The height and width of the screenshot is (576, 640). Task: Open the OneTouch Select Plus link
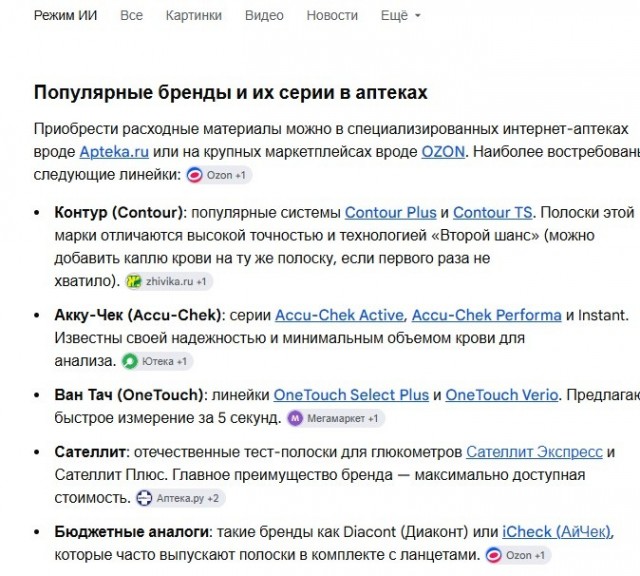point(351,395)
